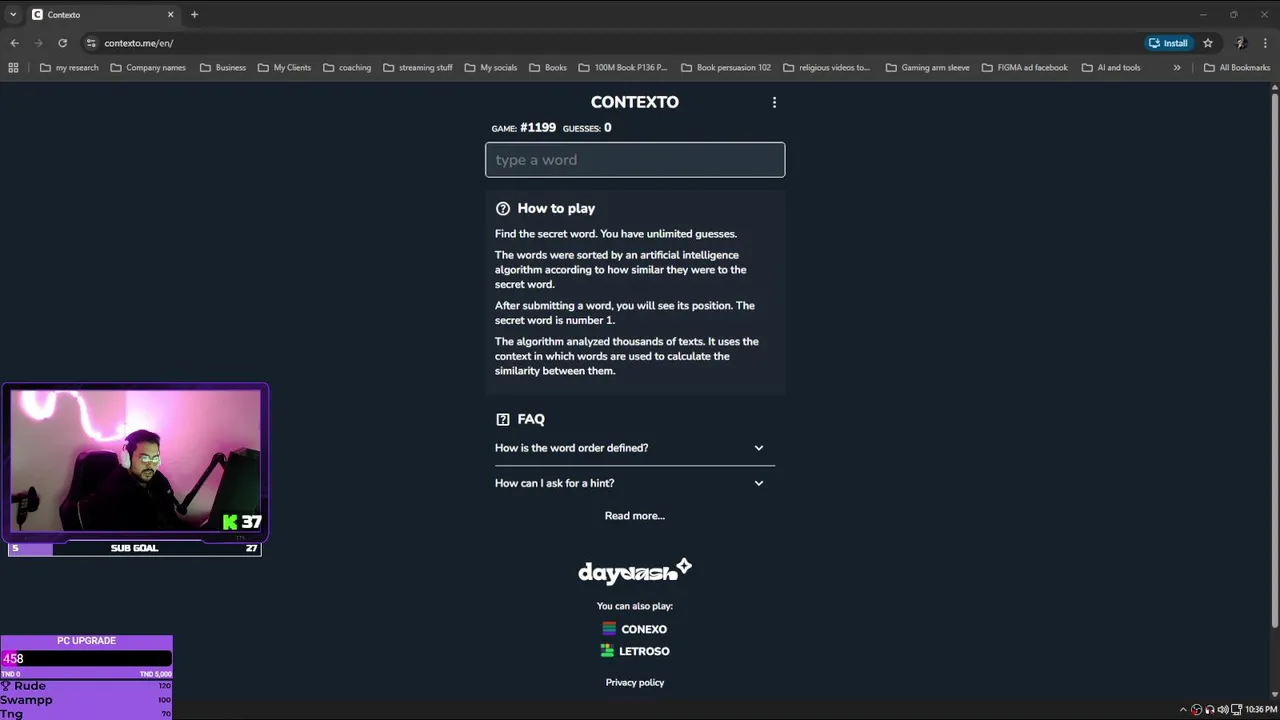Viewport: 1280px width, 720px height.
Task: Click the vertical page scrollbar
Action: pyautogui.click(x=1274, y=360)
